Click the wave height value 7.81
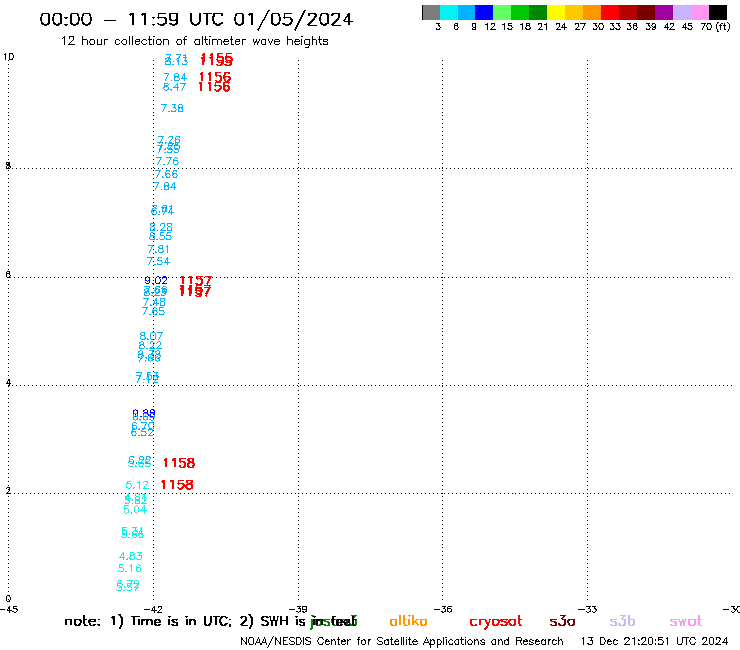Screen dimensions: 740x650 pos(159,249)
